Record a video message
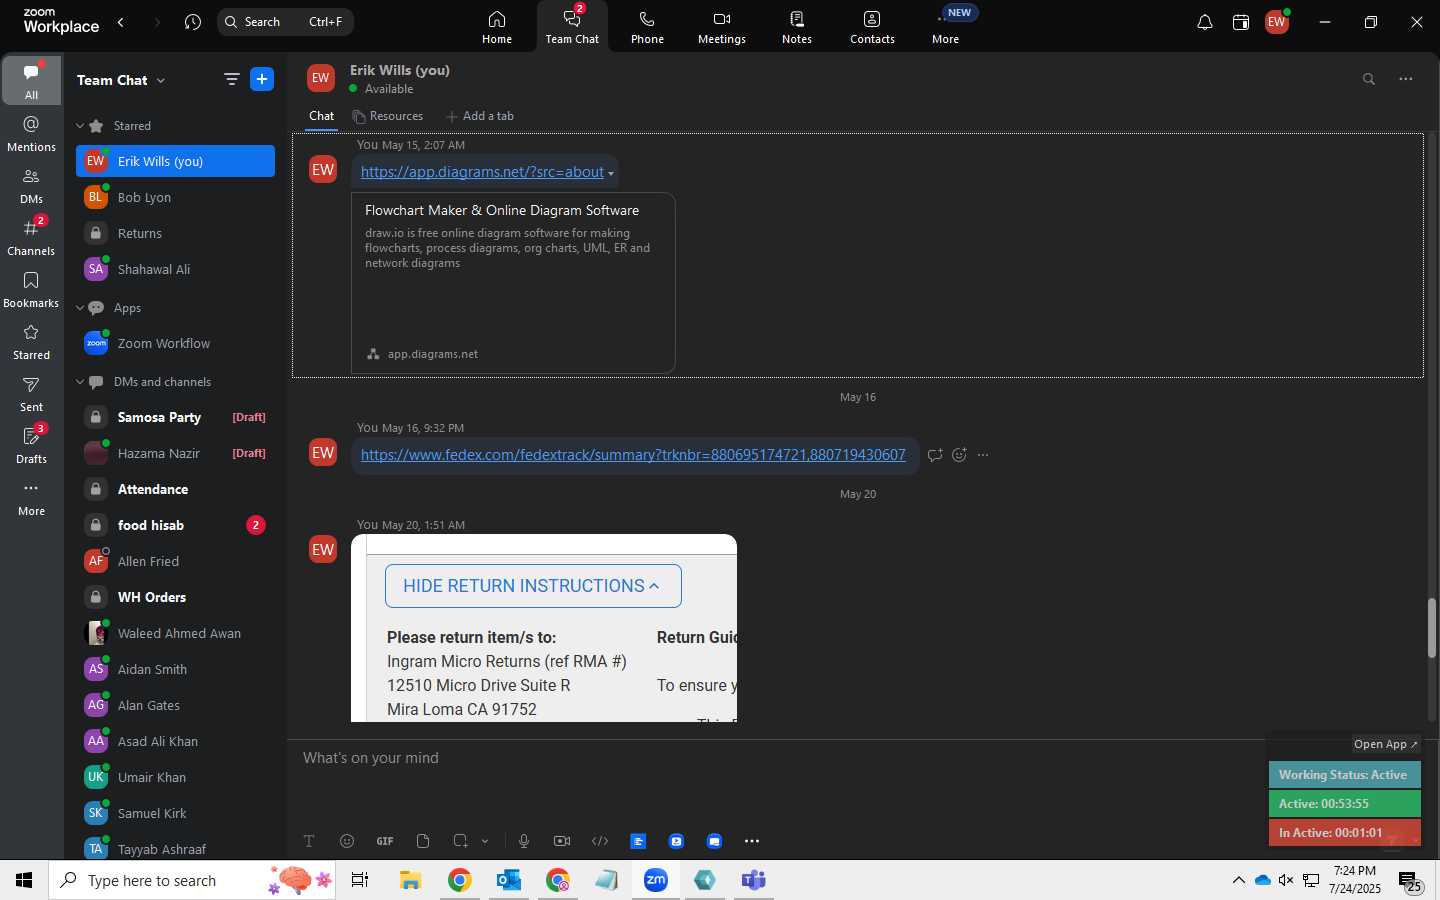1440x900 pixels. click(x=562, y=841)
